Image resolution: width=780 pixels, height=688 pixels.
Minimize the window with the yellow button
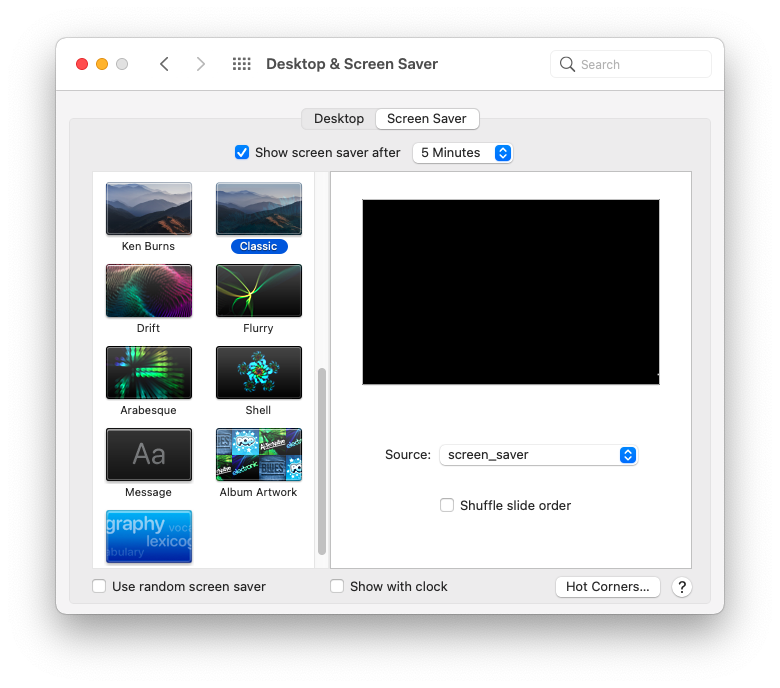click(102, 64)
